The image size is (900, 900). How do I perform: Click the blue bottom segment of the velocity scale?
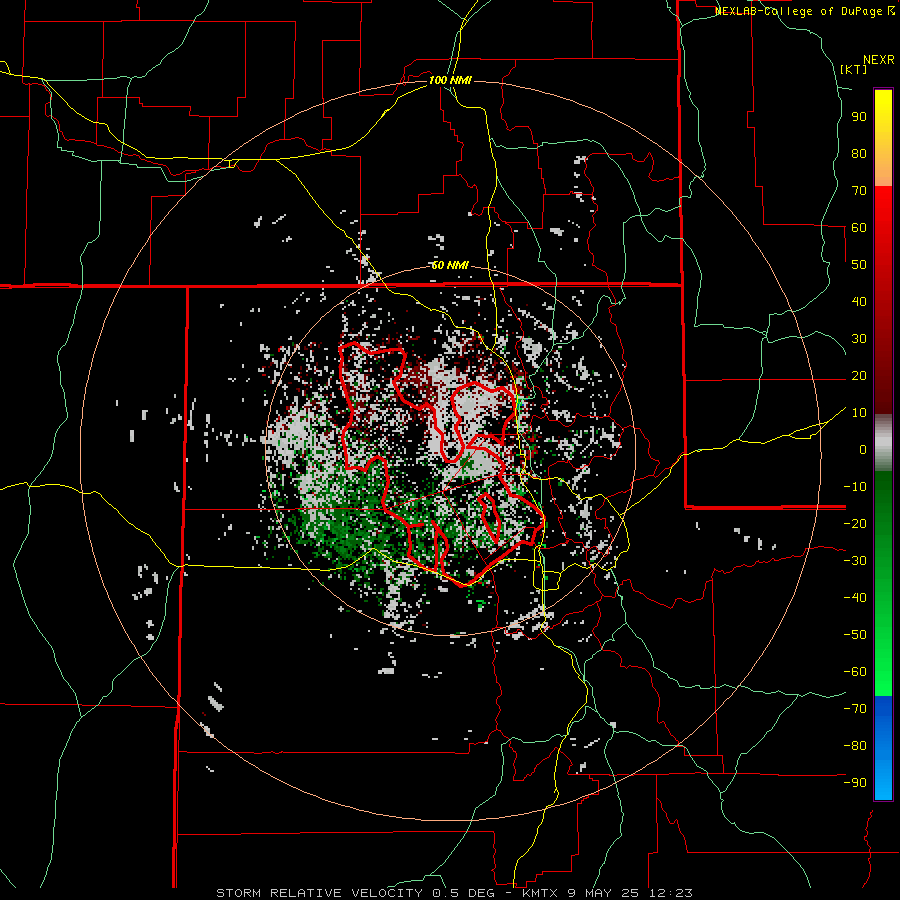pos(883,748)
